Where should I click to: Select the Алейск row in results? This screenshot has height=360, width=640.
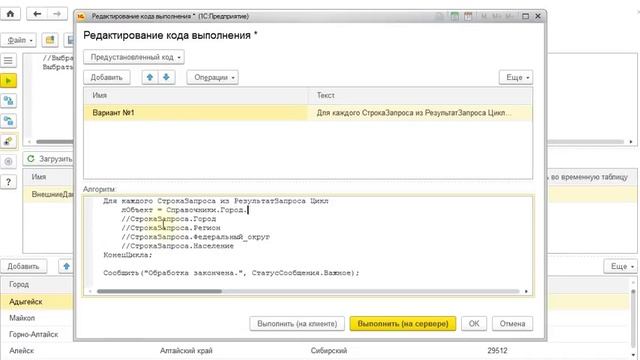coord(314,351)
